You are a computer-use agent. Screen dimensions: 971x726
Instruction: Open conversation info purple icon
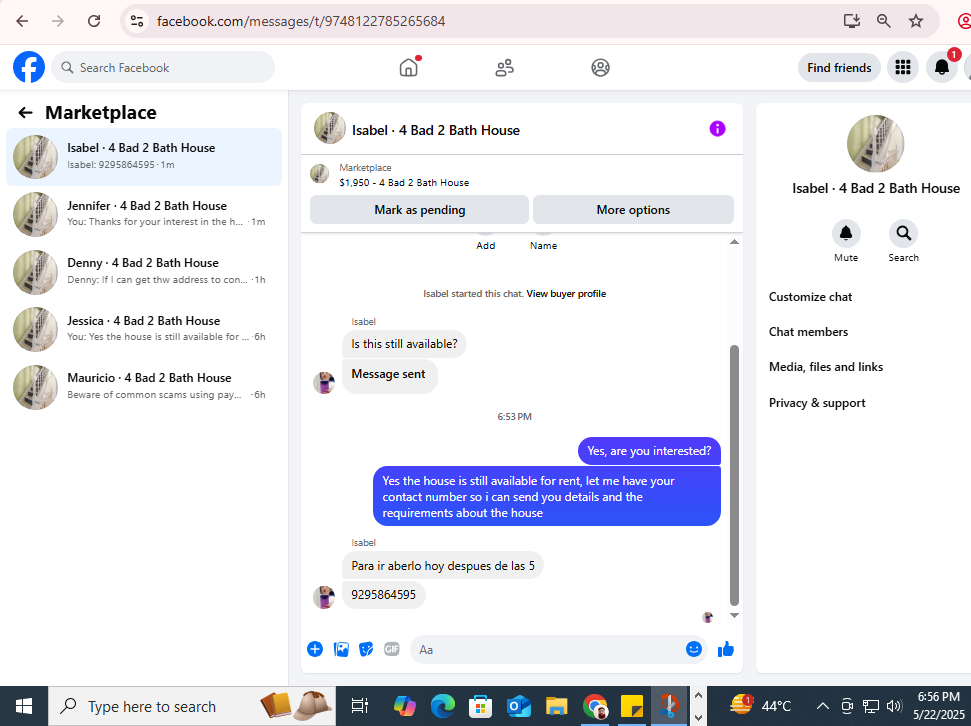click(x=717, y=129)
